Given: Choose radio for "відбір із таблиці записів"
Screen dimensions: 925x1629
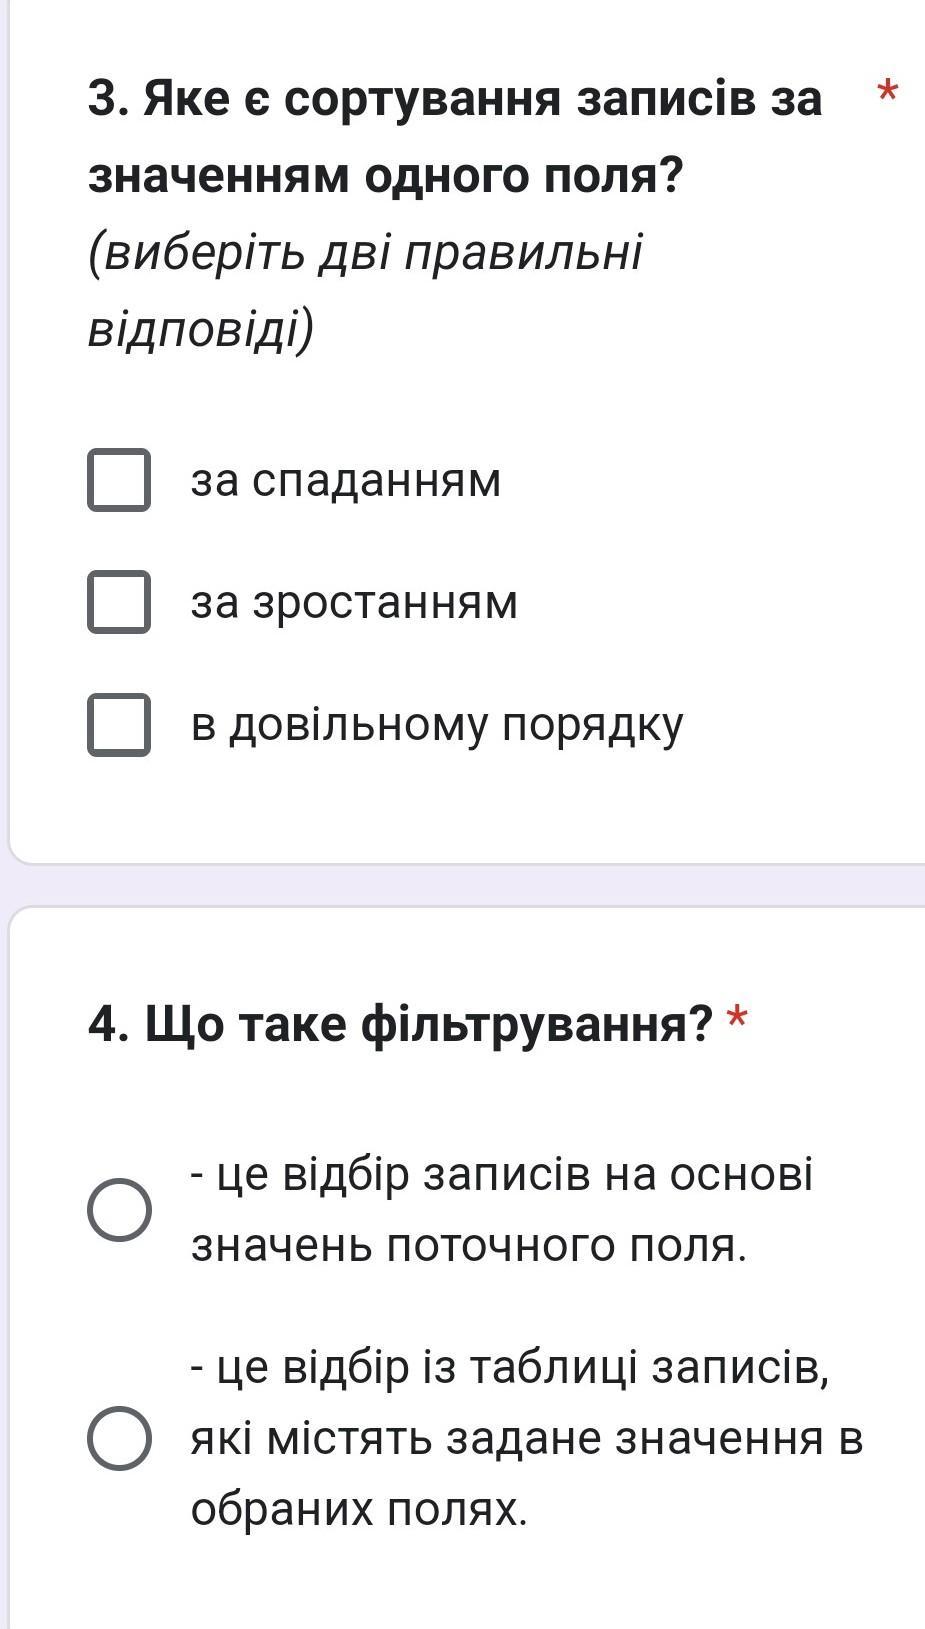Looking at the screenshot, I should coord(119,1438).
